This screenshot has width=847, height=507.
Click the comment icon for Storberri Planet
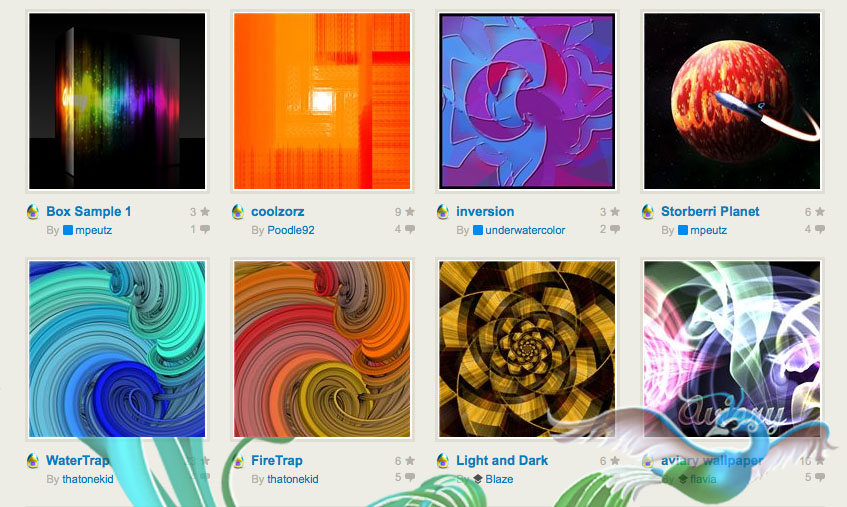tap(820, 229)
